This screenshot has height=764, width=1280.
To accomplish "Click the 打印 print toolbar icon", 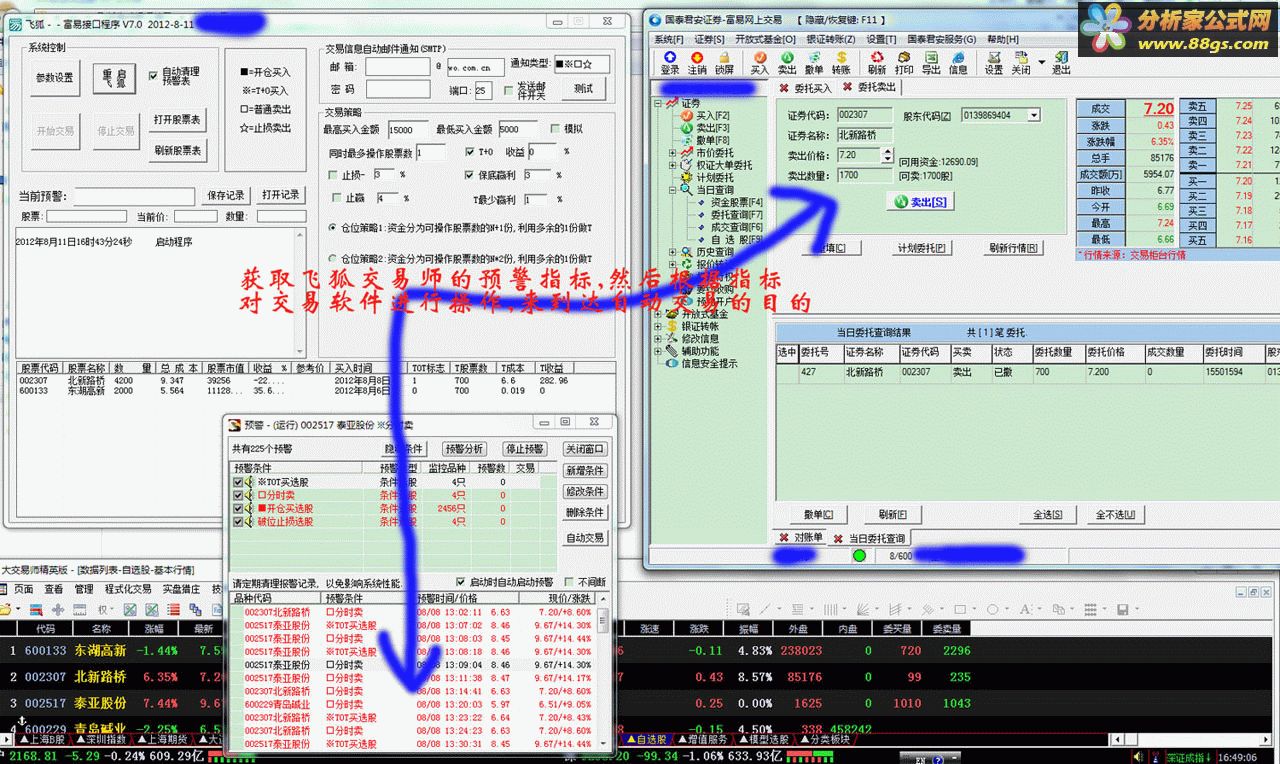I will (904, 63).
